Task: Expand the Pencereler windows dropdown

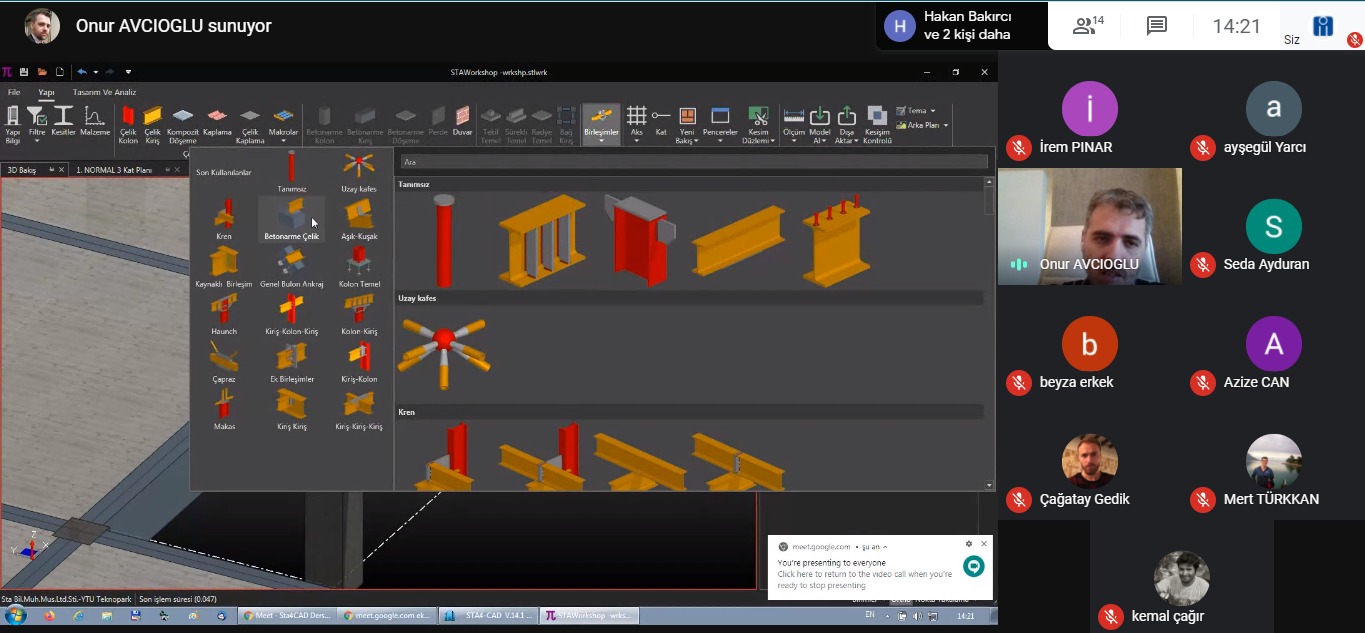Action: [720, 124]
